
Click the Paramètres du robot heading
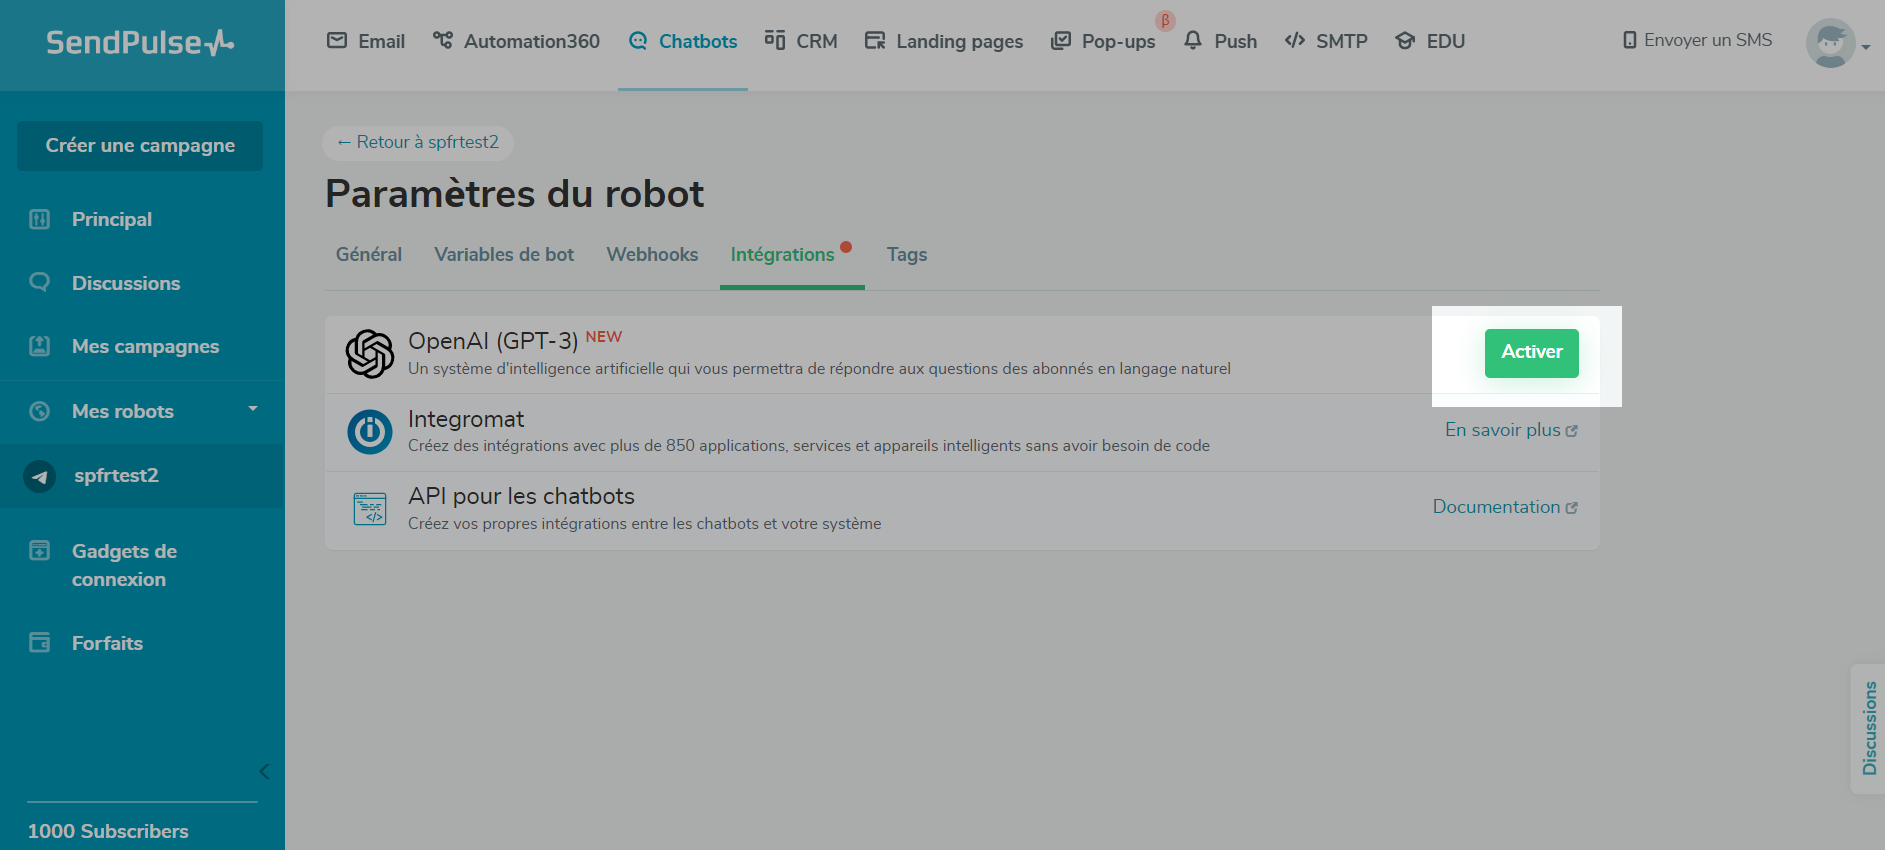click(x=515, y=194)
